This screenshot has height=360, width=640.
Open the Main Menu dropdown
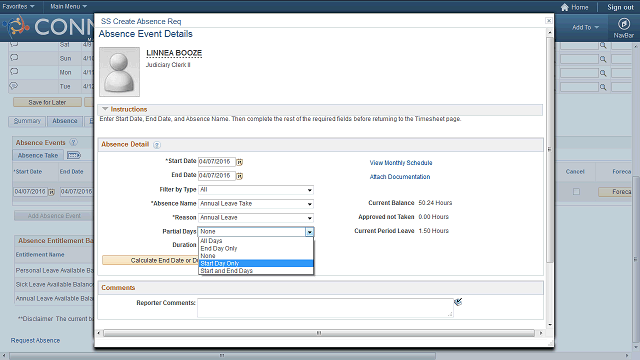[x=69, y=7]
